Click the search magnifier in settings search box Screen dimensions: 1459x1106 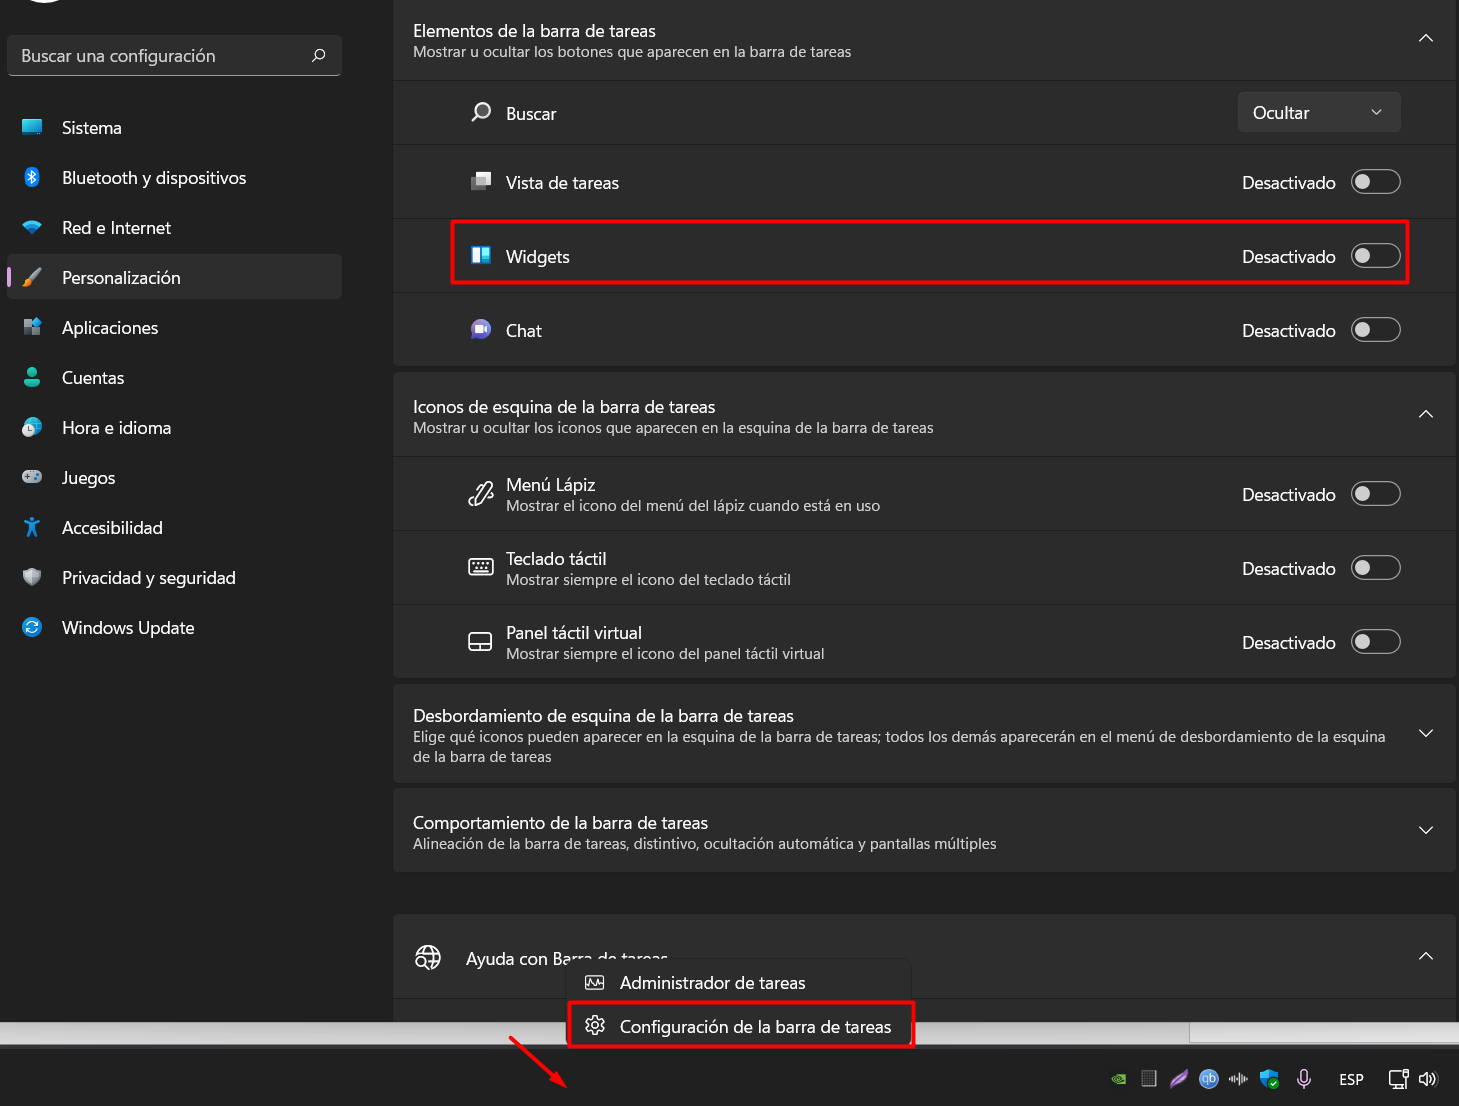coord(318,56)
